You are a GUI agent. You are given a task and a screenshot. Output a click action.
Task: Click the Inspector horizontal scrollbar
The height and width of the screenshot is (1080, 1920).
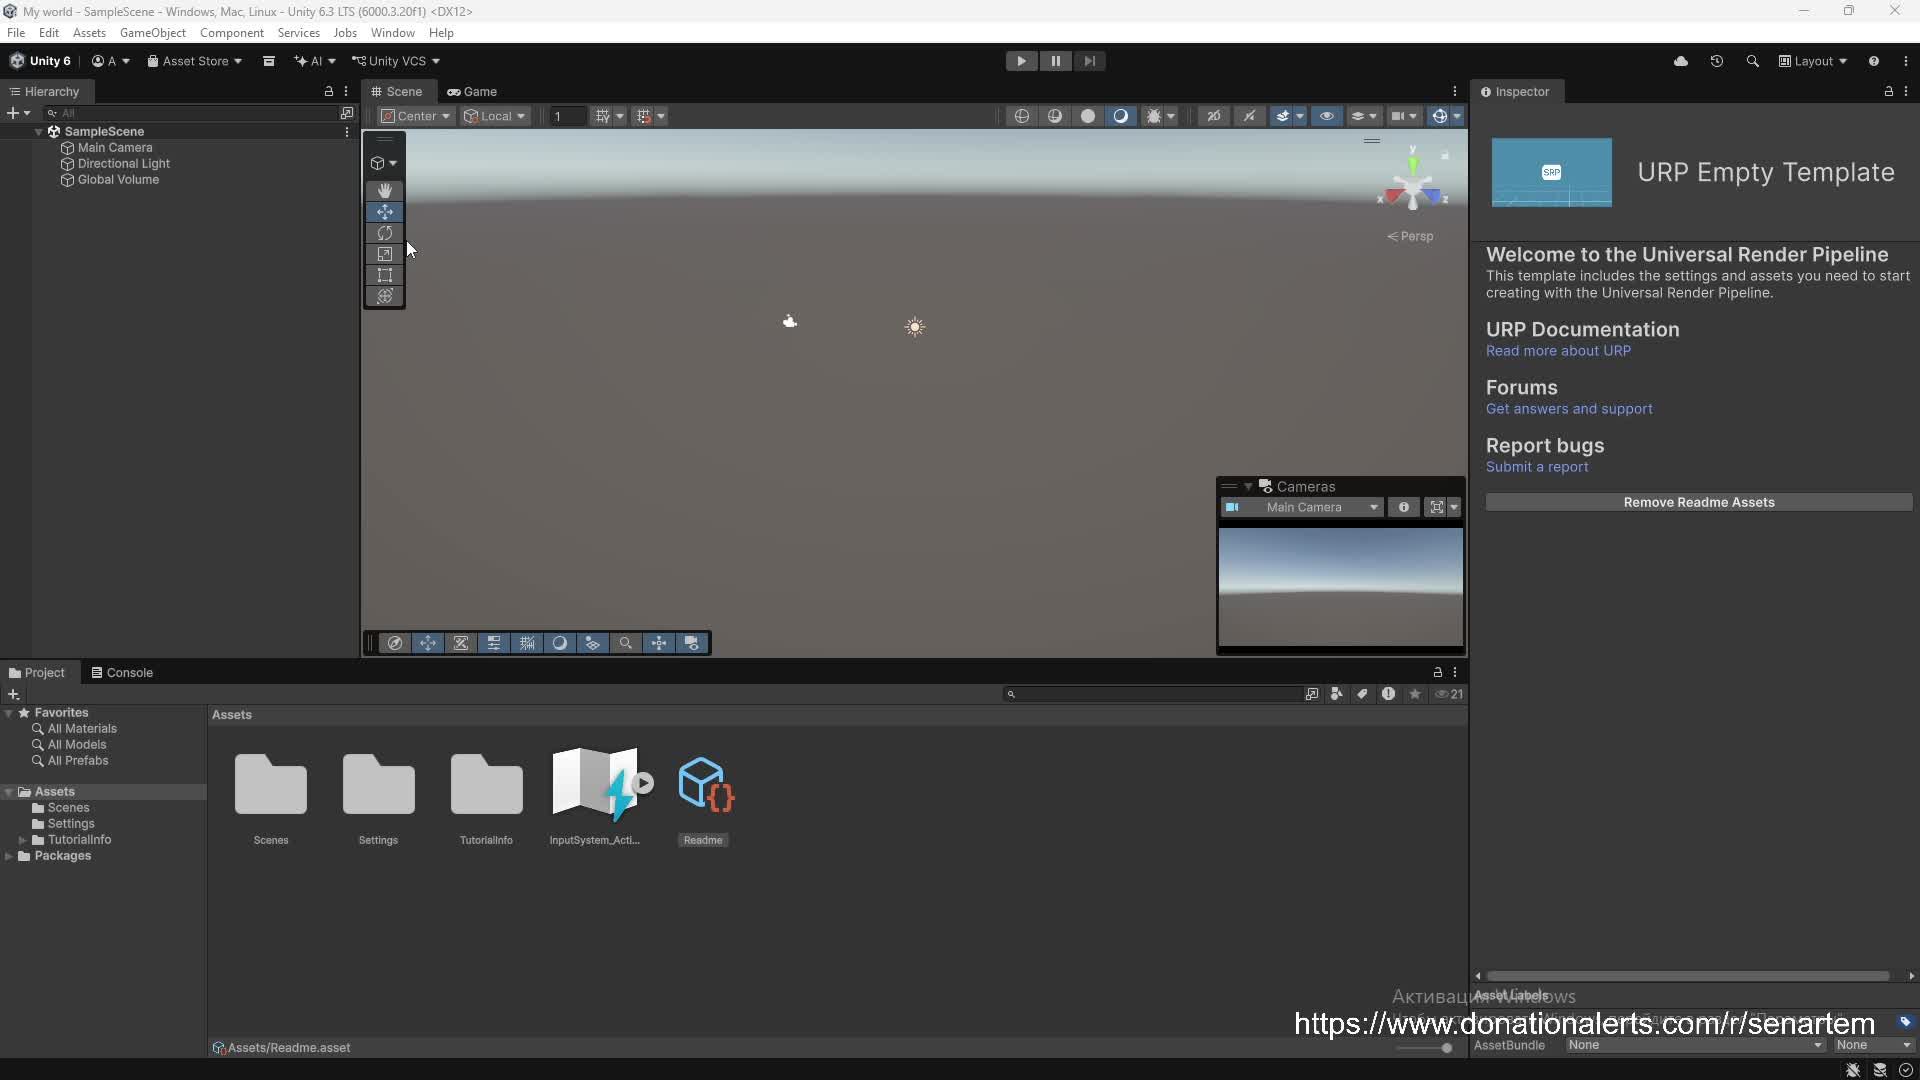coord(1688,976)
